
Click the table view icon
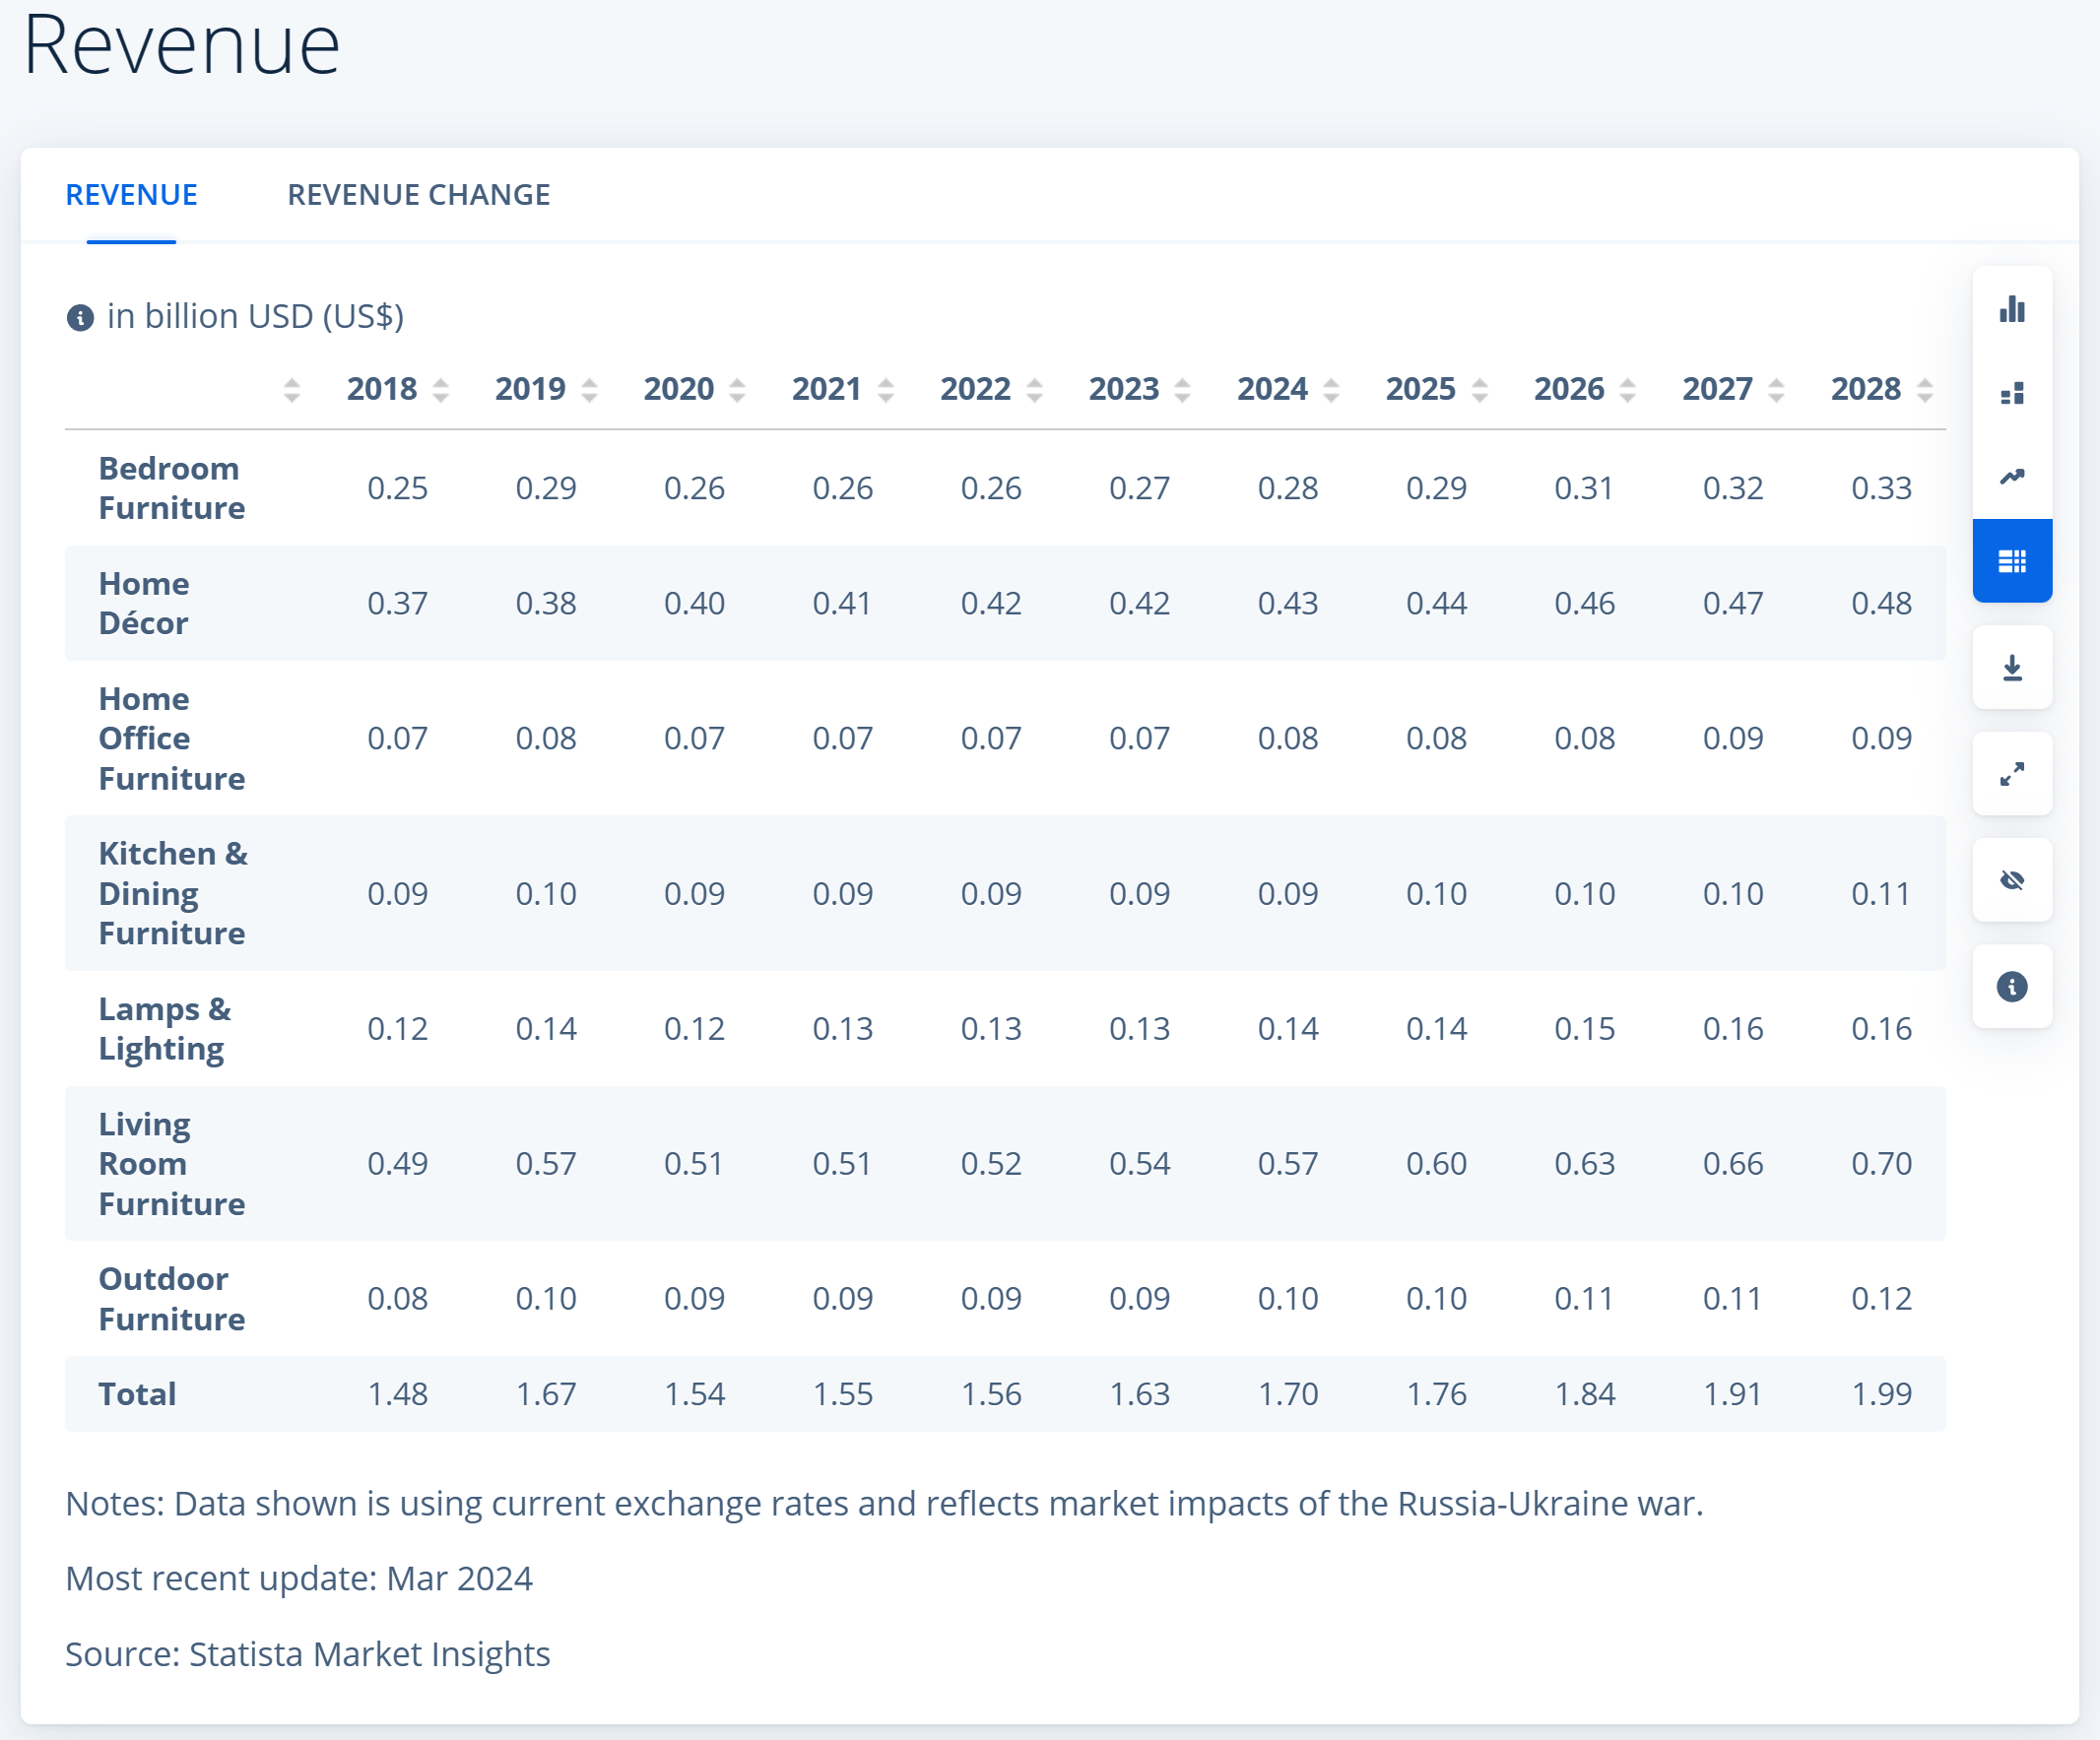click(2011, 561)
